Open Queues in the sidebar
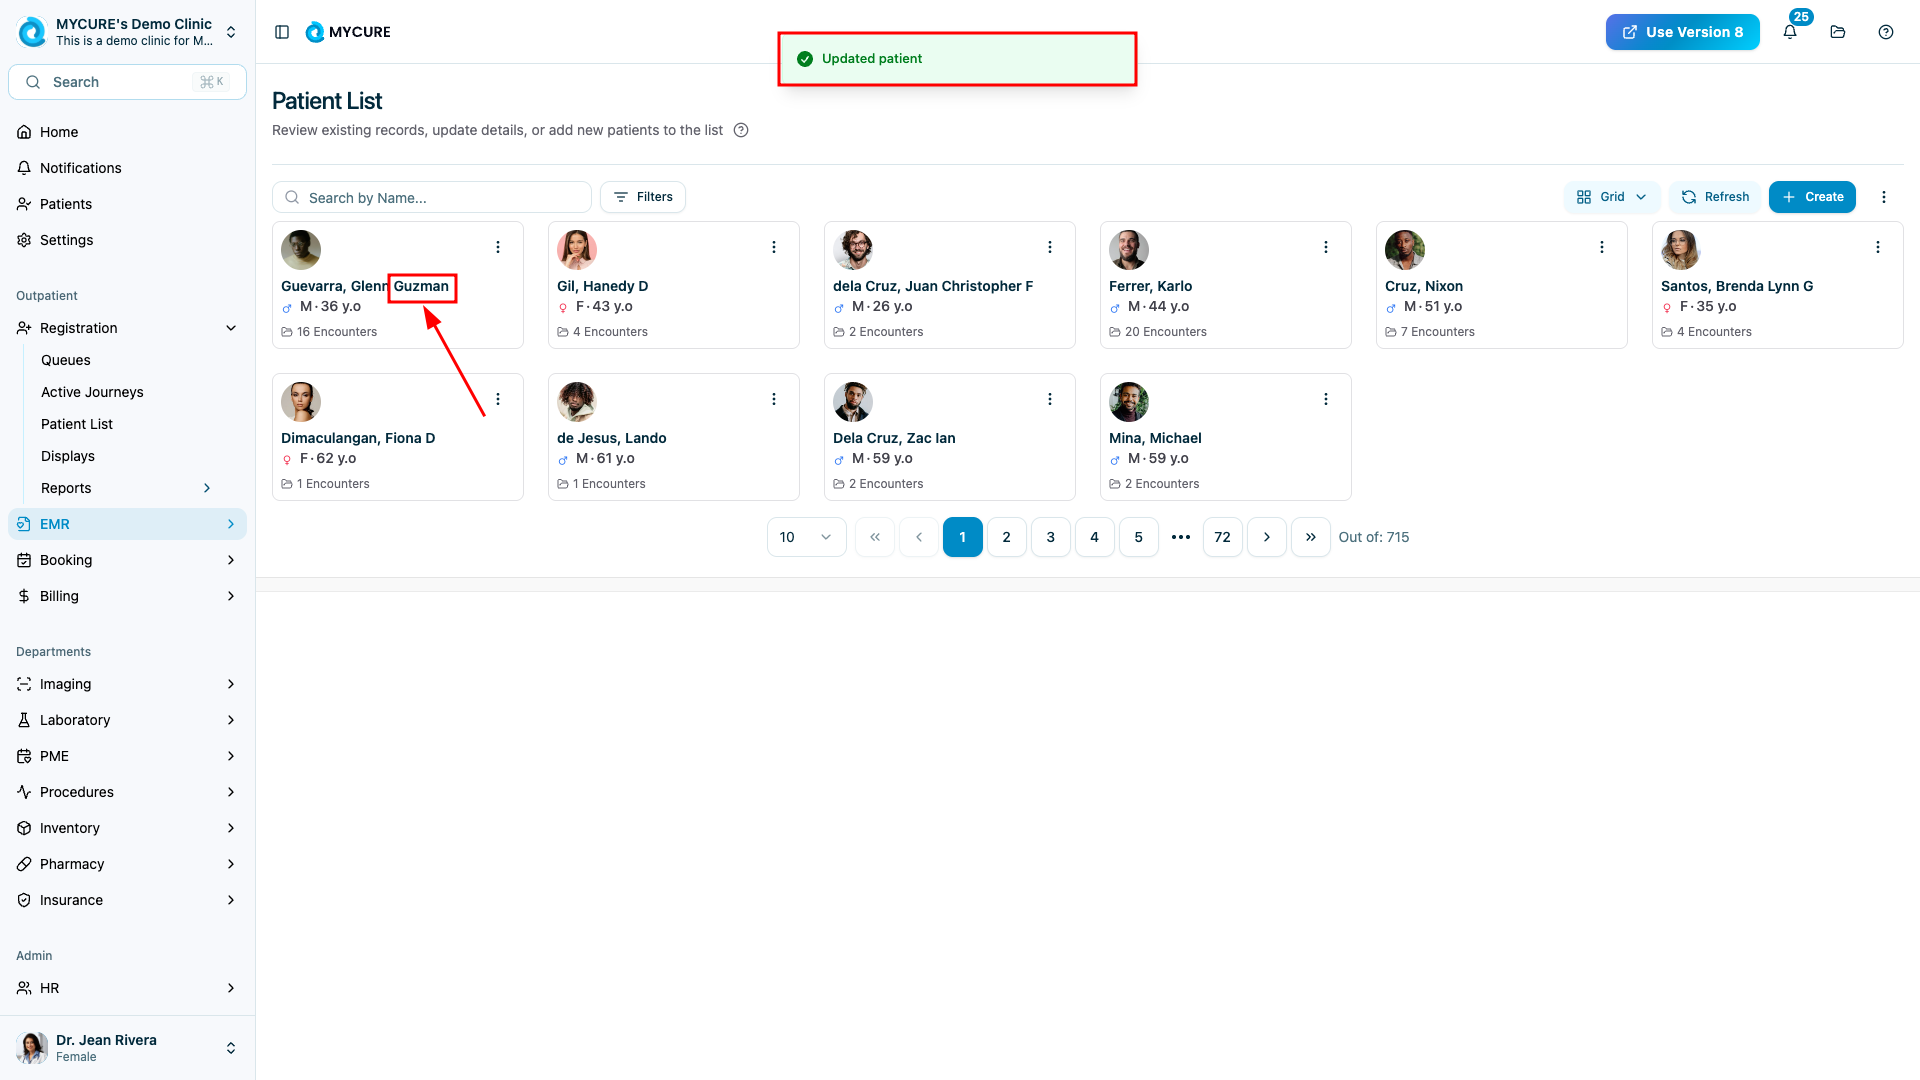Image resolution: width=1920 pixels, height=1080 pixels. [x=66, y=360]
